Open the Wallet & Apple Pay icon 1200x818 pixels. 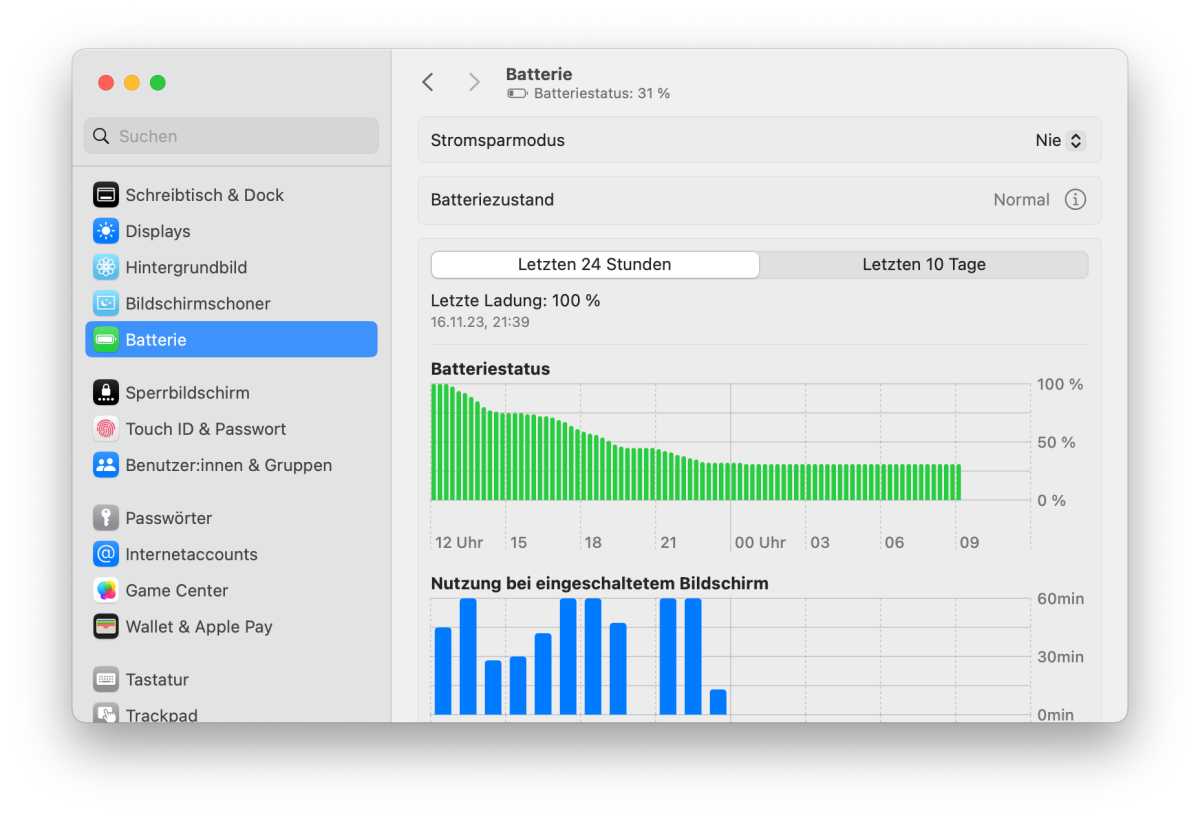coord(106,626)
